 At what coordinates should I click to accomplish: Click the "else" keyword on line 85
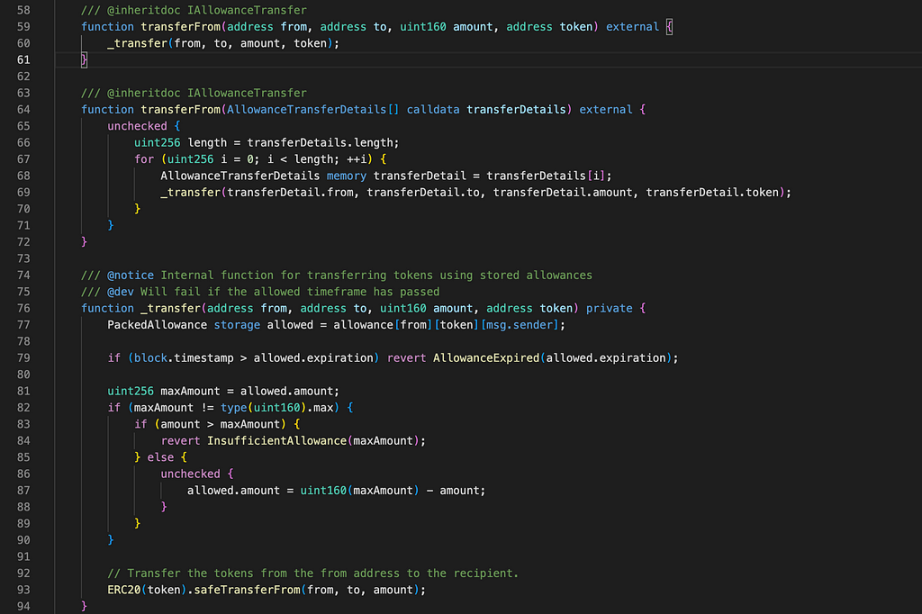coord(161,458)
